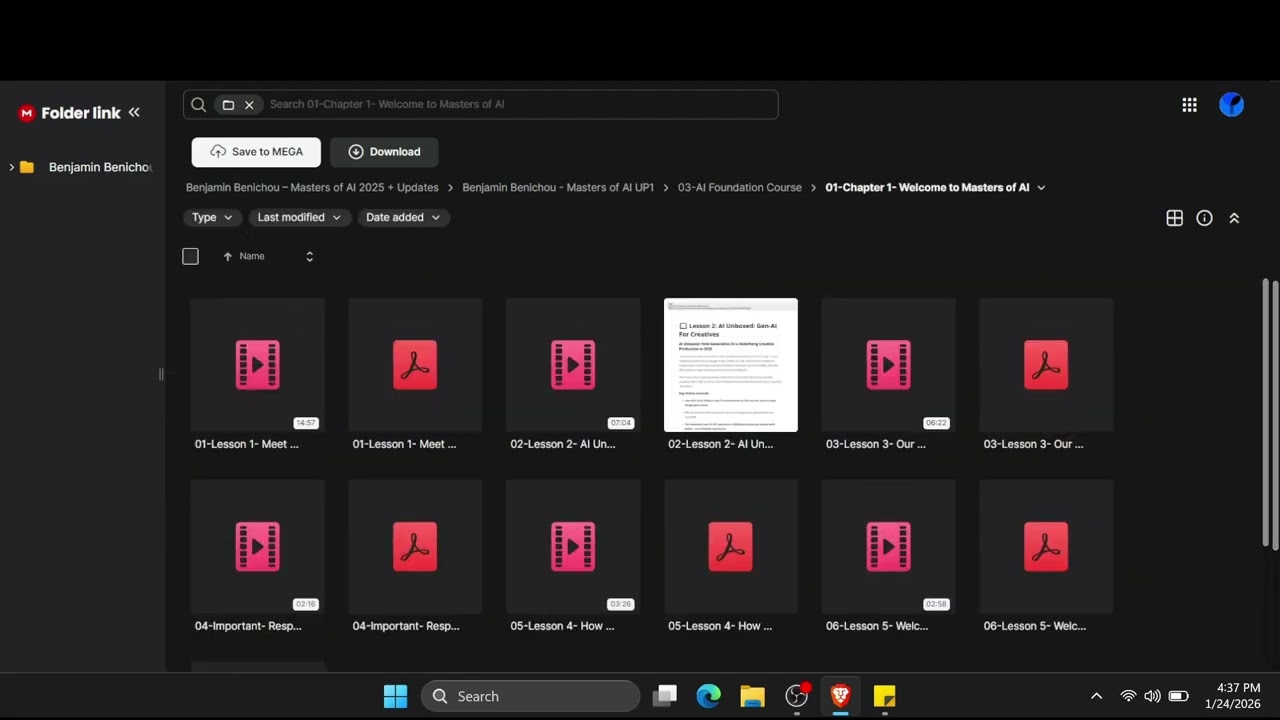Open the 03-Lesson 3- Our PDF file

coord(1046,365)
